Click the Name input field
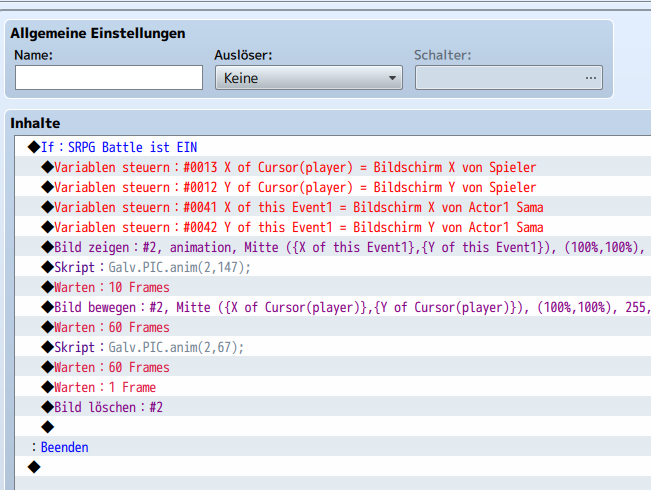The height and width of the screenshot is (490, 651). click(109, 78)
